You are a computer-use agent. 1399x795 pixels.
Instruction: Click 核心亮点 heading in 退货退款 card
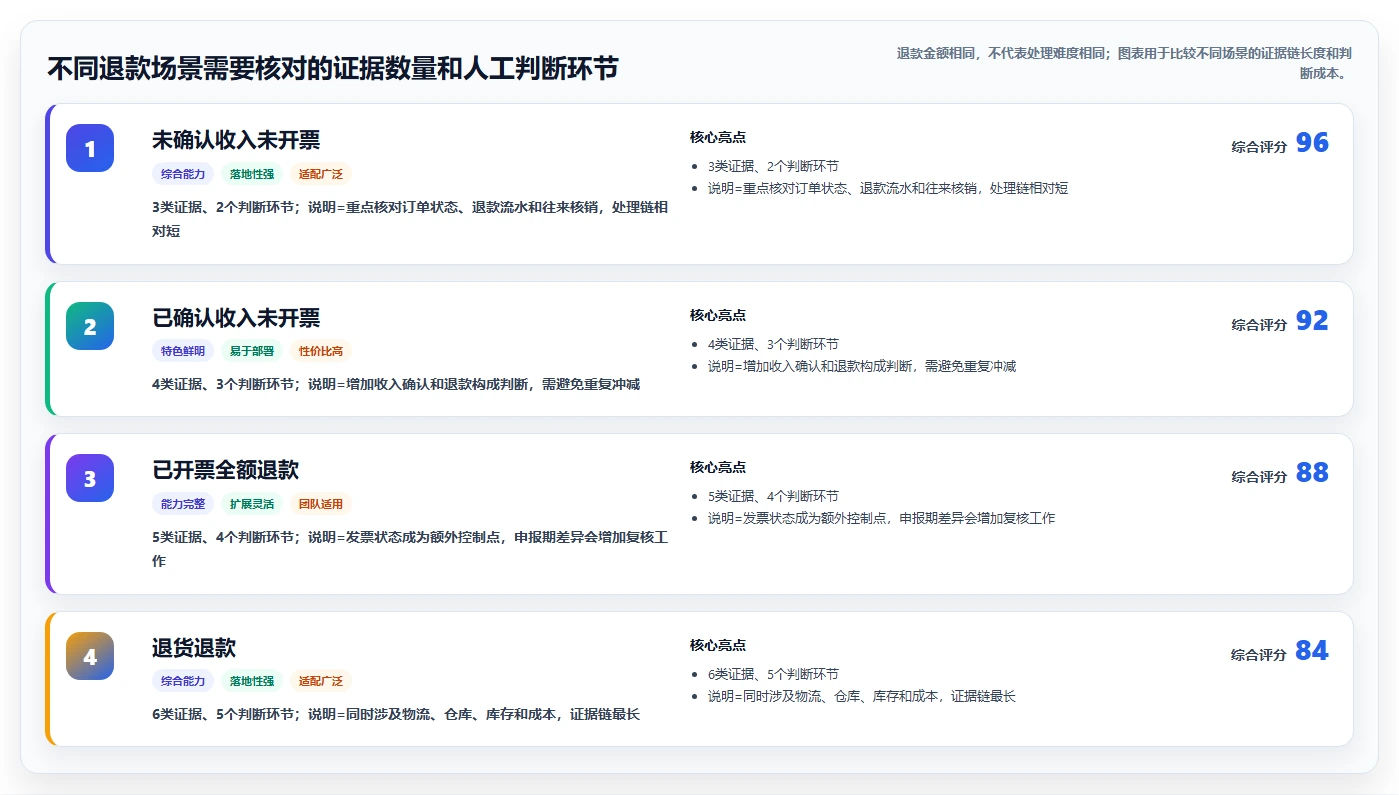coord(718,645)
